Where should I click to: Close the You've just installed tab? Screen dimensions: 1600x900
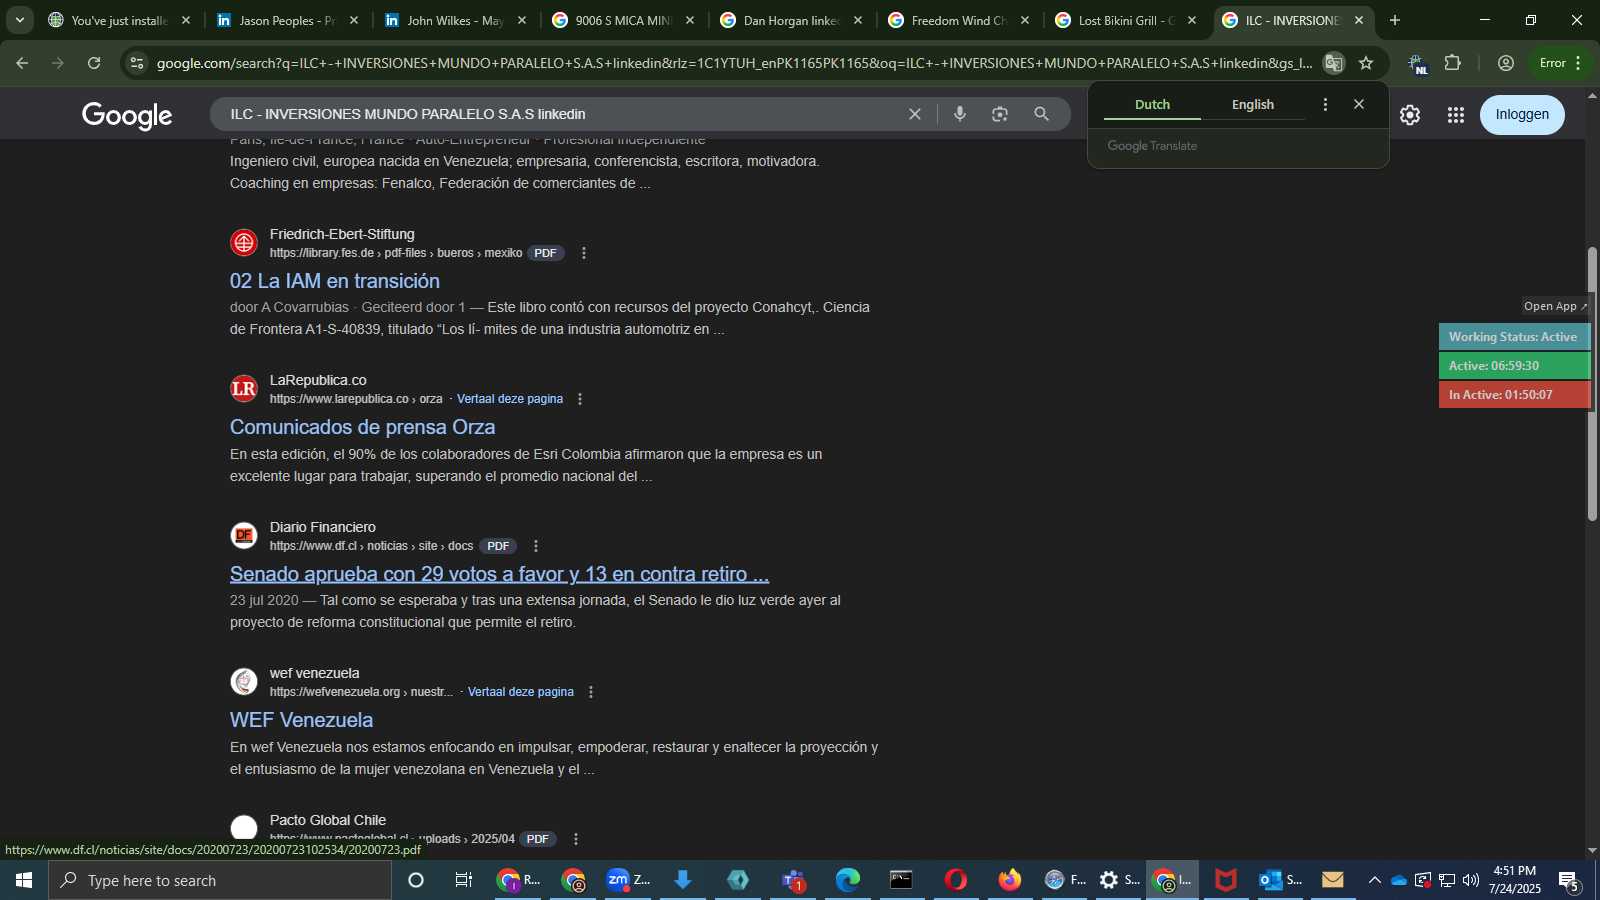click(x=186, y=20)
